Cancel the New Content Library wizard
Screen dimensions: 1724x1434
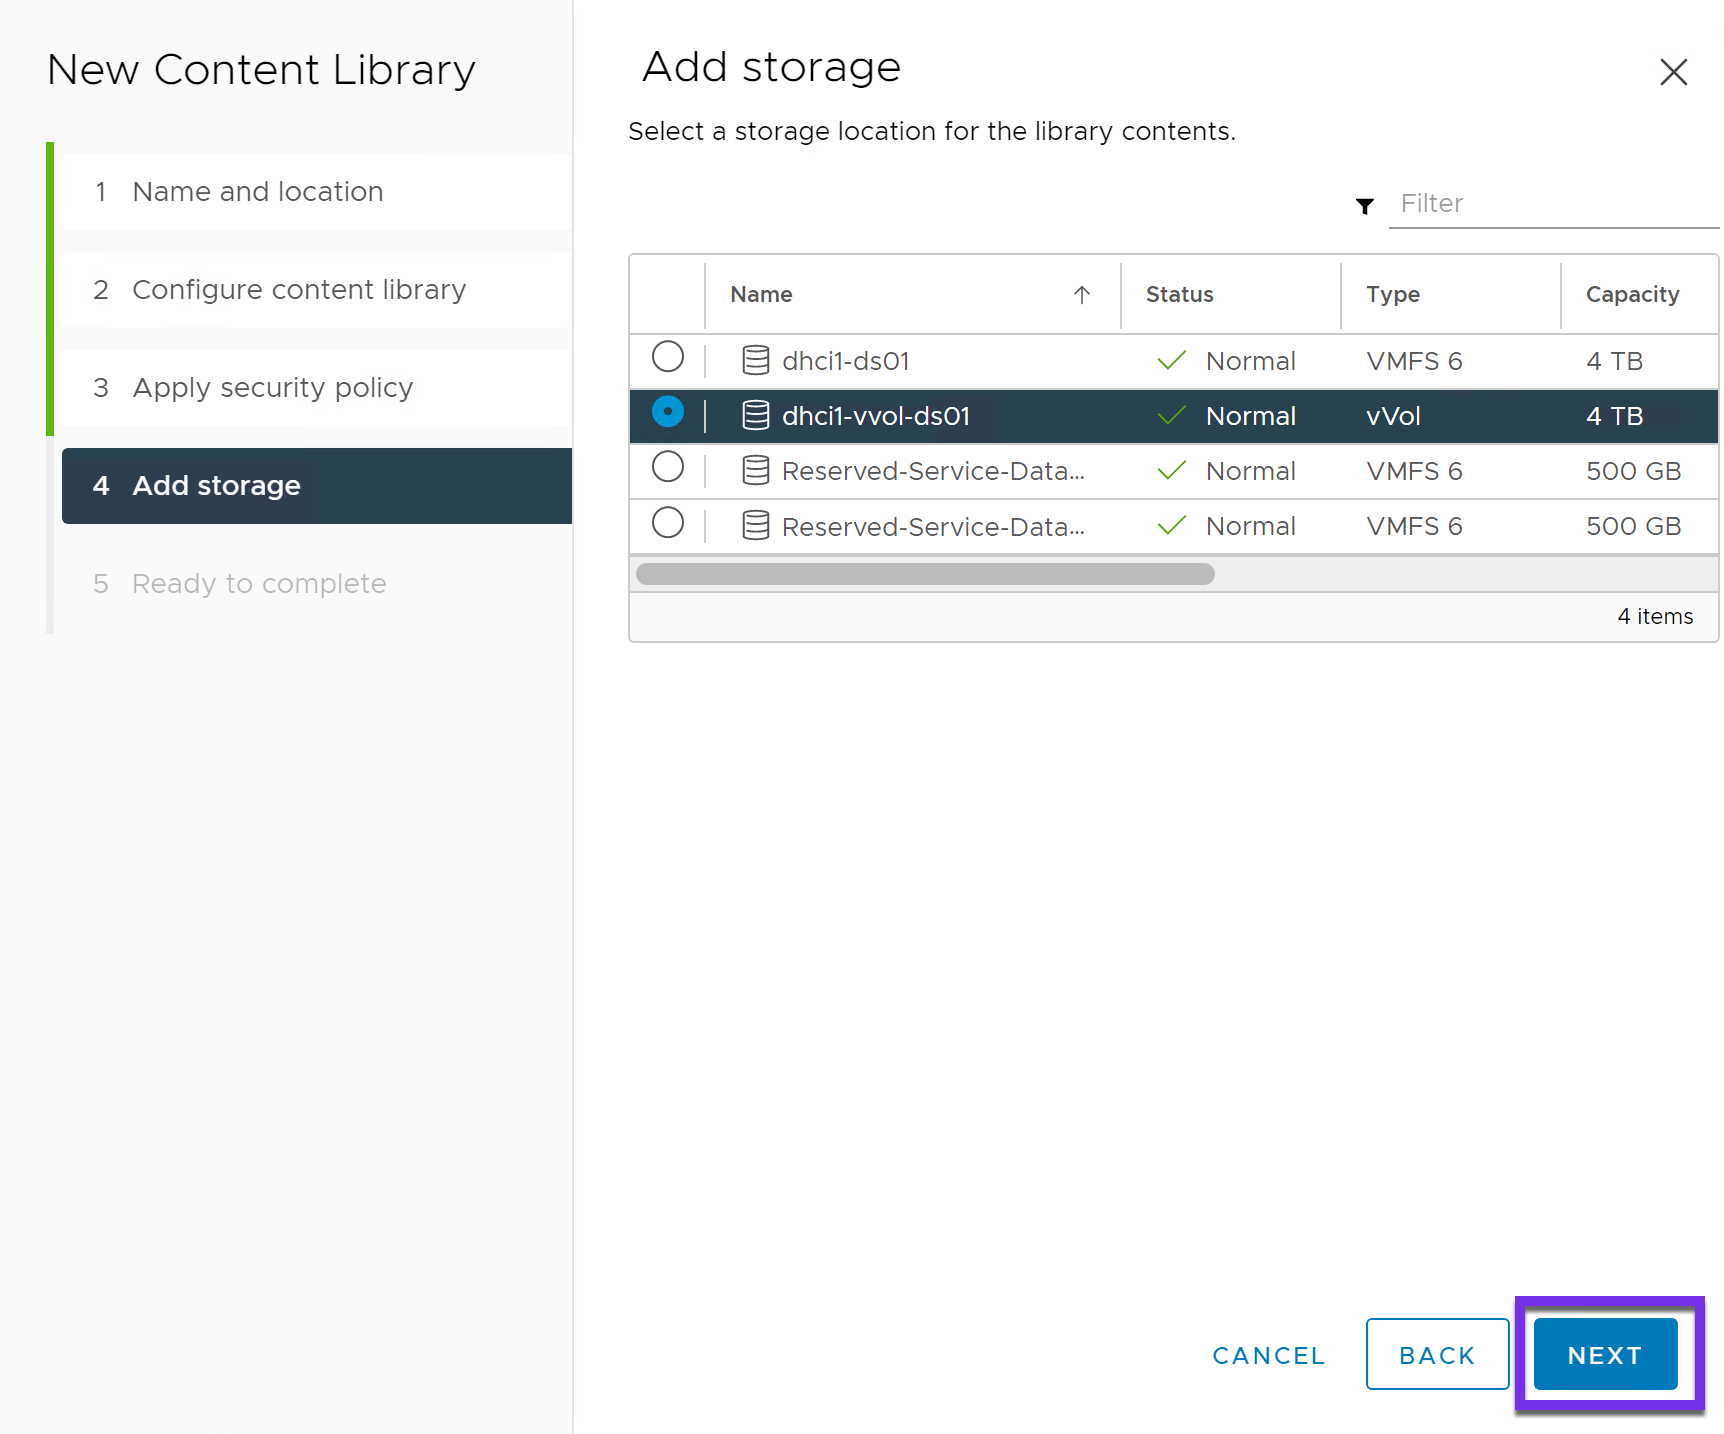click(1268, 1354)
